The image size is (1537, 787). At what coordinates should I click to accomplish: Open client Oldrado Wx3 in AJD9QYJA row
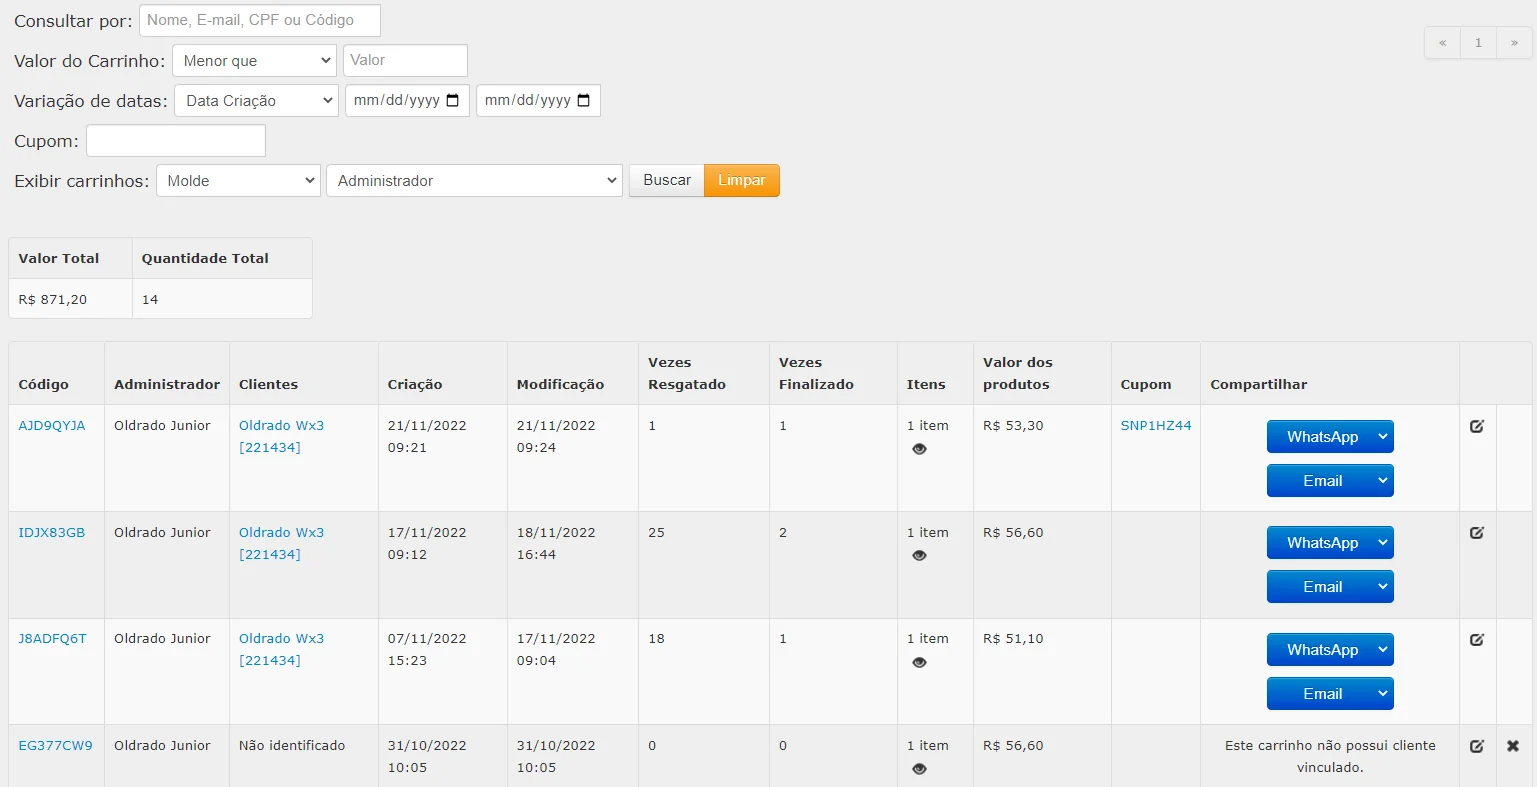coord(281,436)
